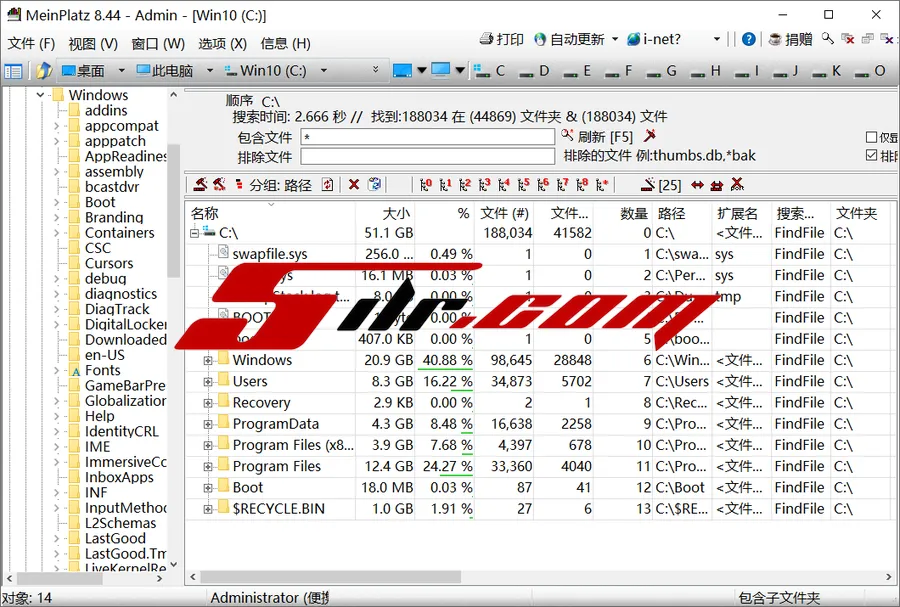Sort by the 大小 column header

[x=385, y=213]
